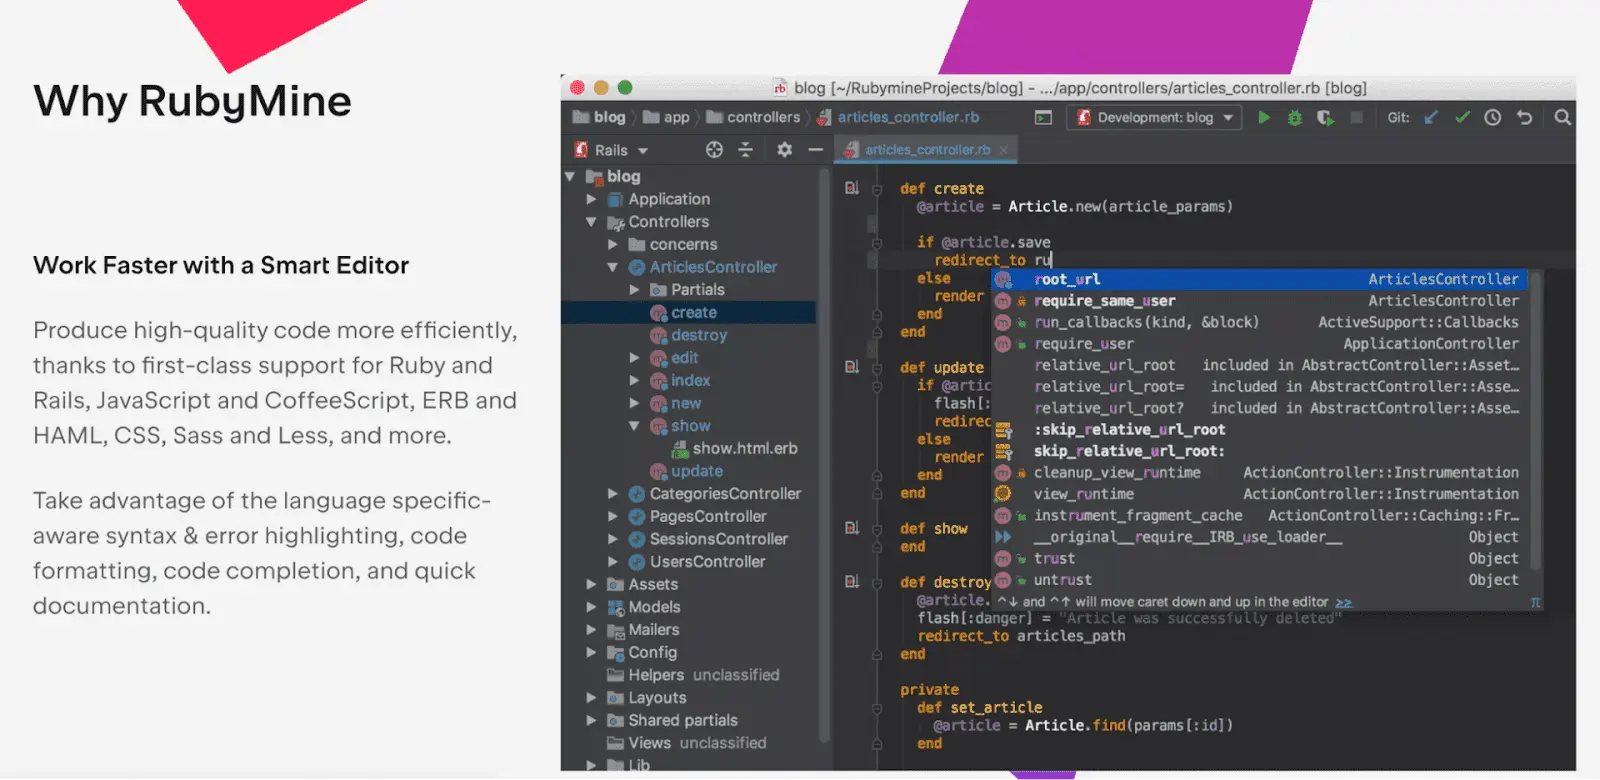Choose require_same_user from completion list
1600x780 pixels.
(1261, 301)
